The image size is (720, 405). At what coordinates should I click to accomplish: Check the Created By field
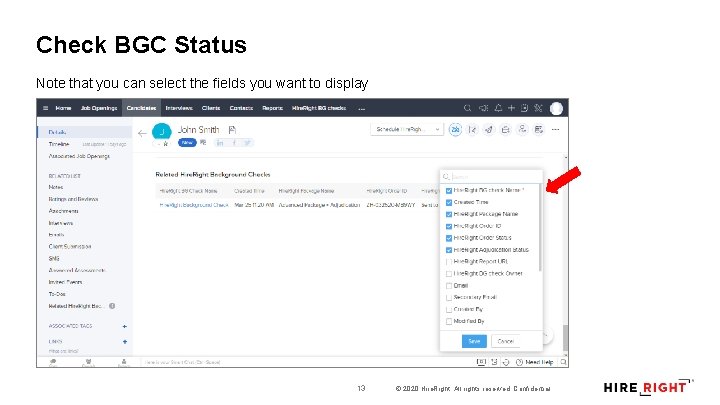click(449, 309)
